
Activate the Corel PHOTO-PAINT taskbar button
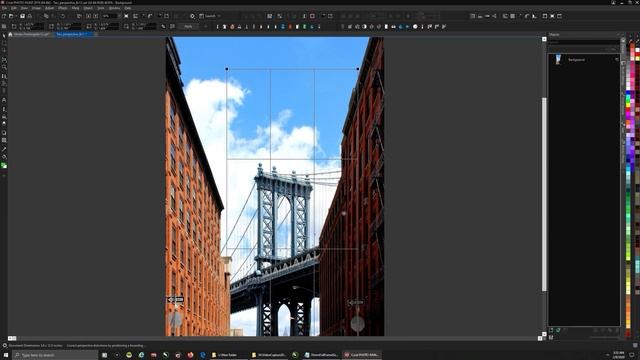pos(362,355)
